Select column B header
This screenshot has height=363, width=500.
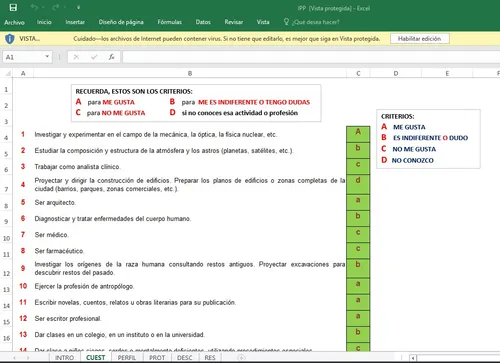coord(190,73)
